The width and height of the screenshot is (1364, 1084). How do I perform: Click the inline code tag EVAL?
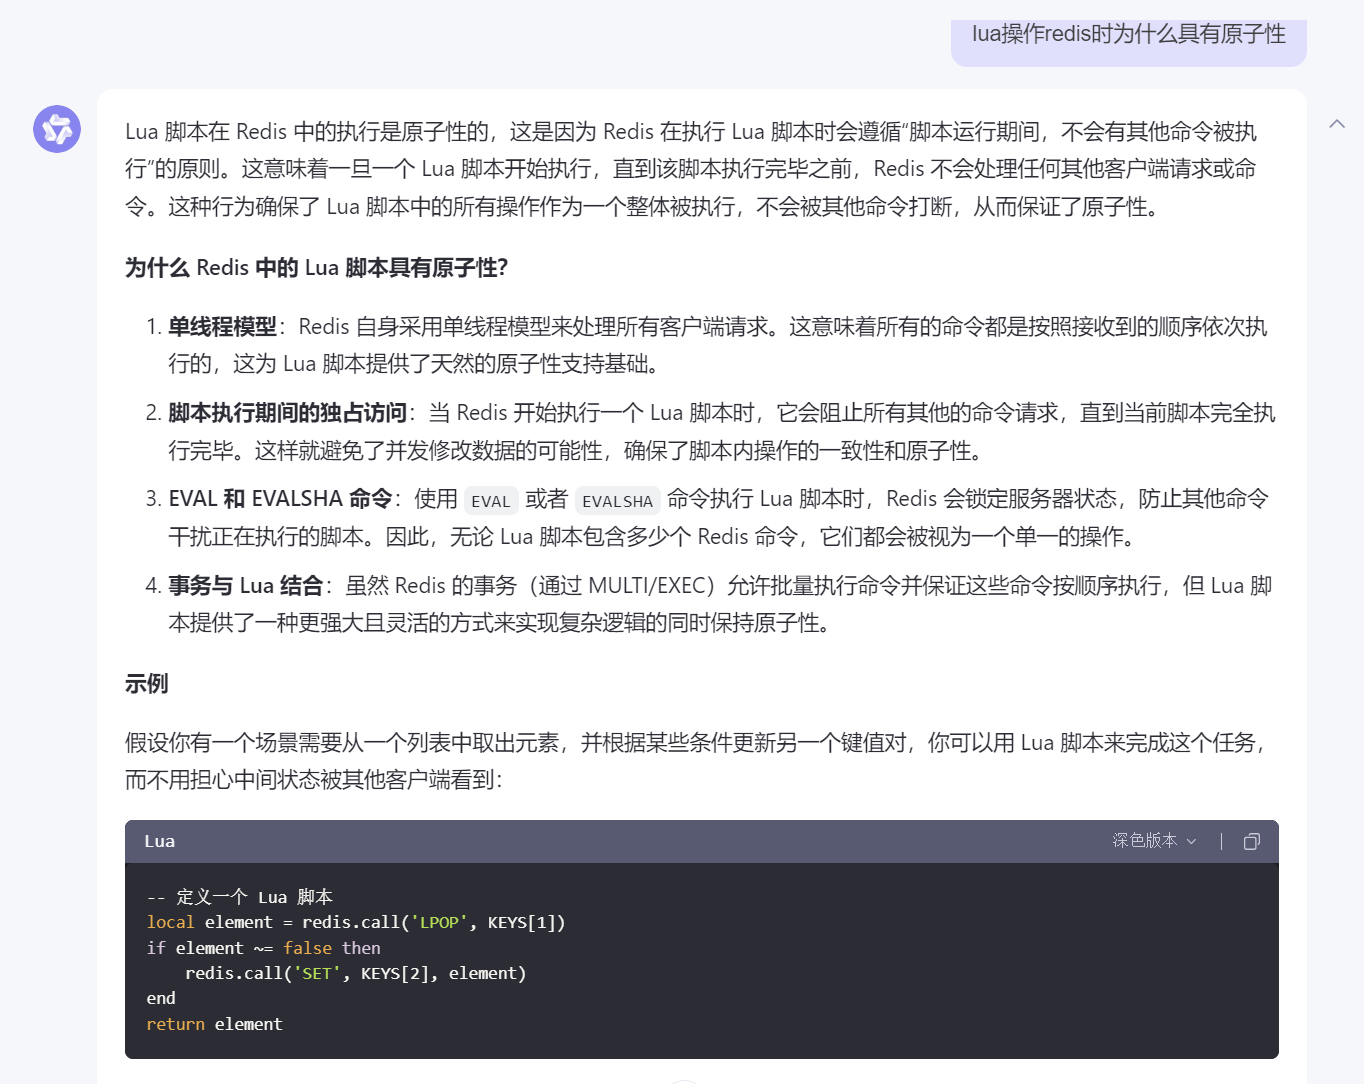click(490, 501)
